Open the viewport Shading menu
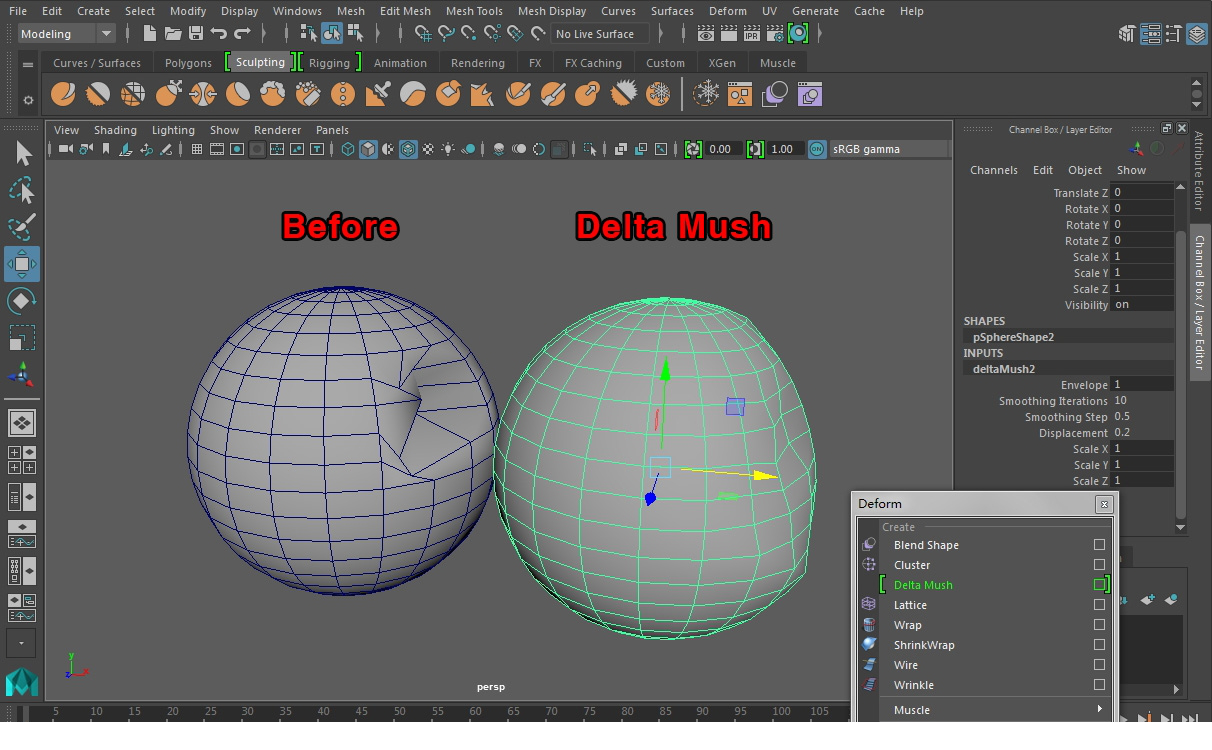Screen dimensions: 1212x750 click(115, 130)
